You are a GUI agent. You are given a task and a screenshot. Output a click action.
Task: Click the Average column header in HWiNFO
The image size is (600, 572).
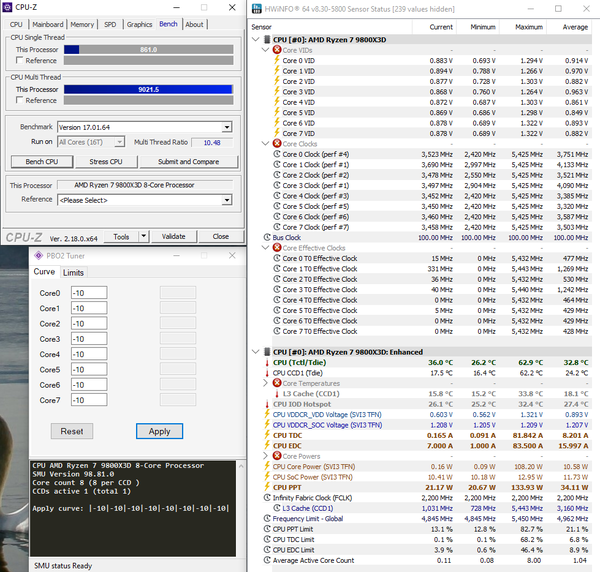click(575, 27)
